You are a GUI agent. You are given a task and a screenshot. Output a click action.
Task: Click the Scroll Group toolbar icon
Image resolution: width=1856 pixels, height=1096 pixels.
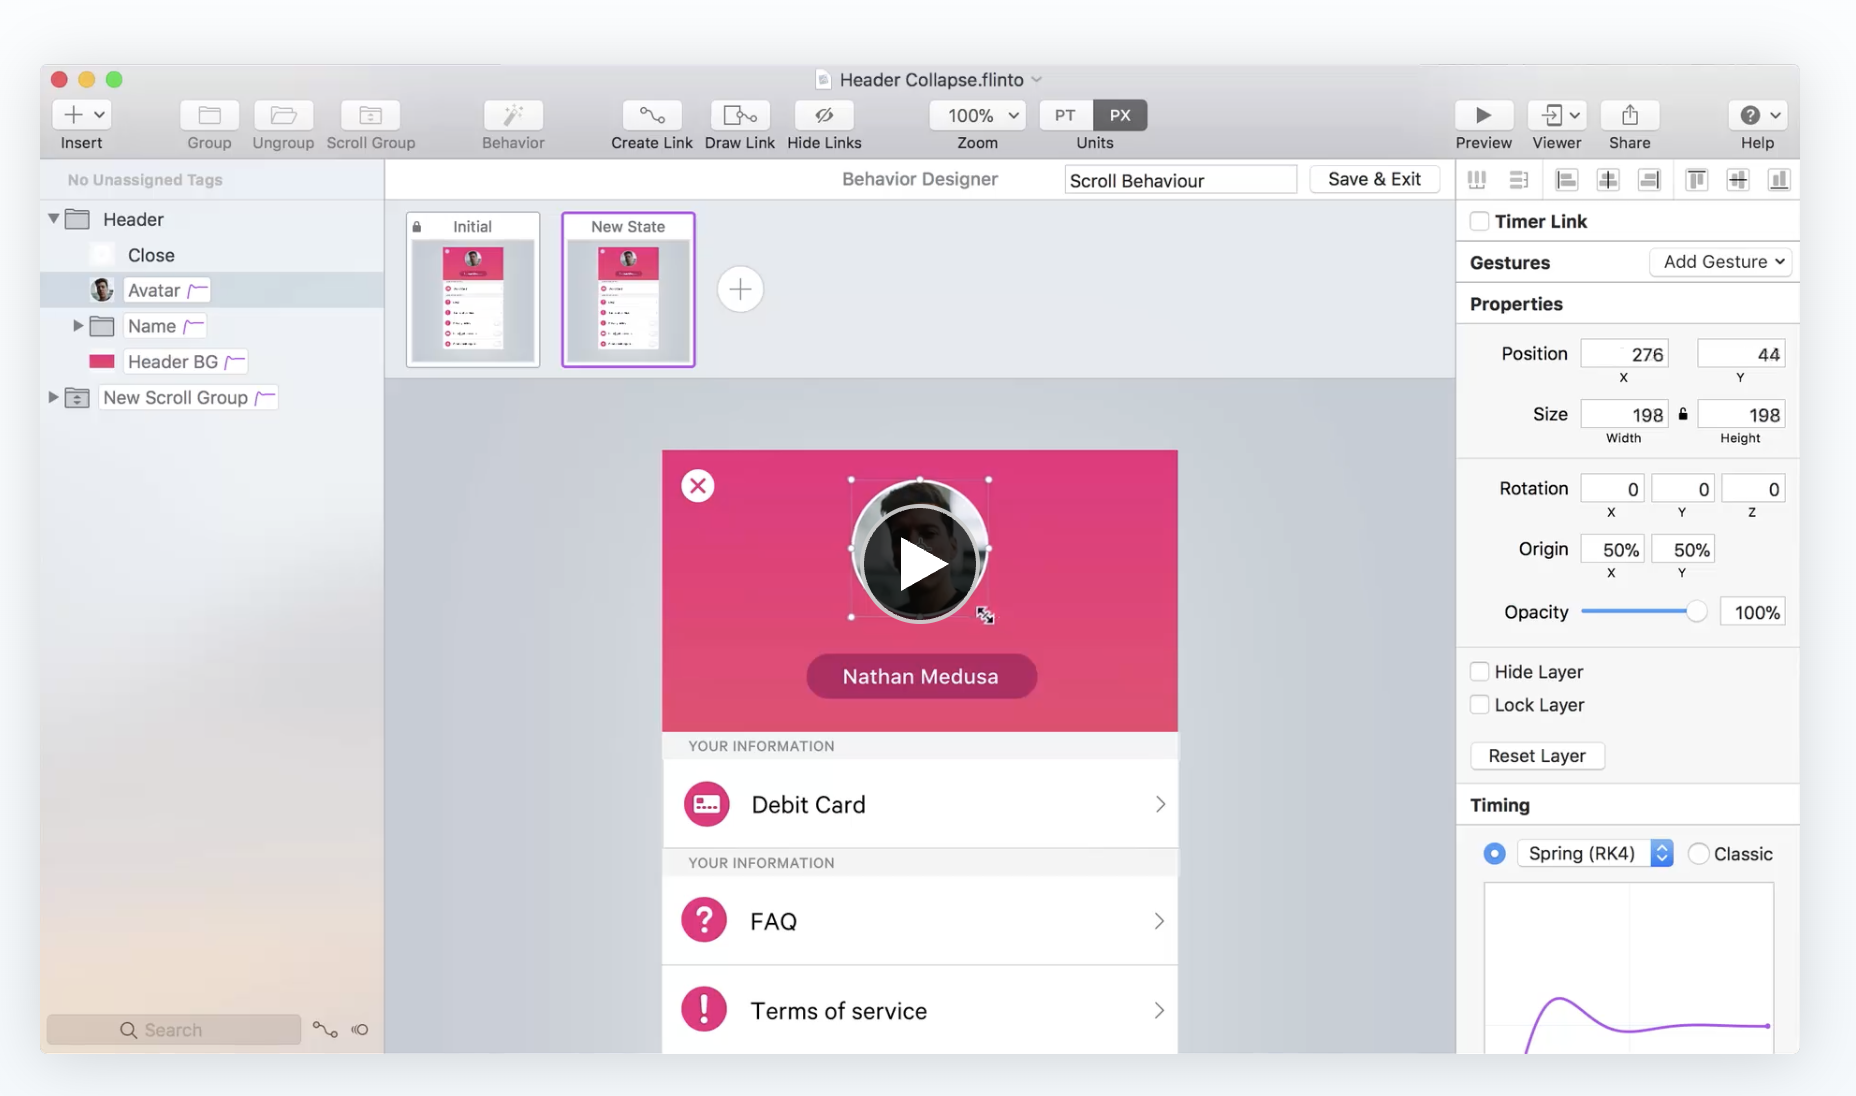pyautogui.click(x=370, y=115)
